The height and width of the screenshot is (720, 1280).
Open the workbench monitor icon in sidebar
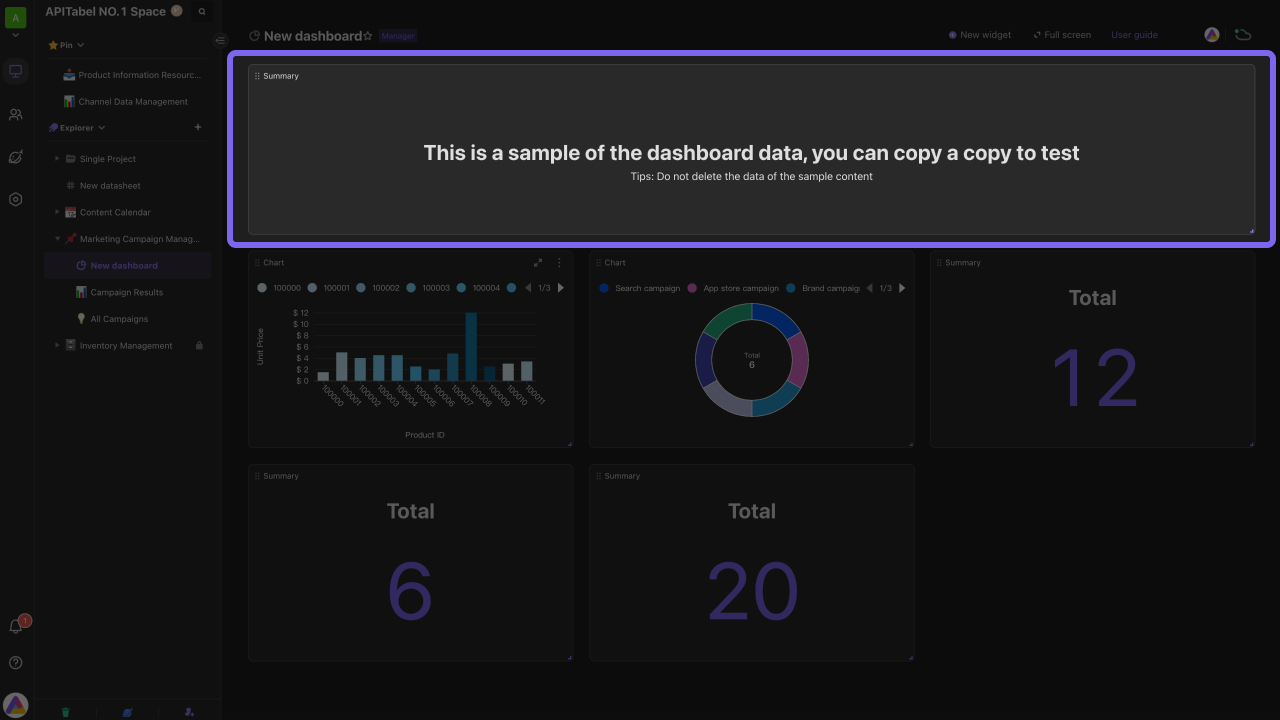click(x=15, y=71)
